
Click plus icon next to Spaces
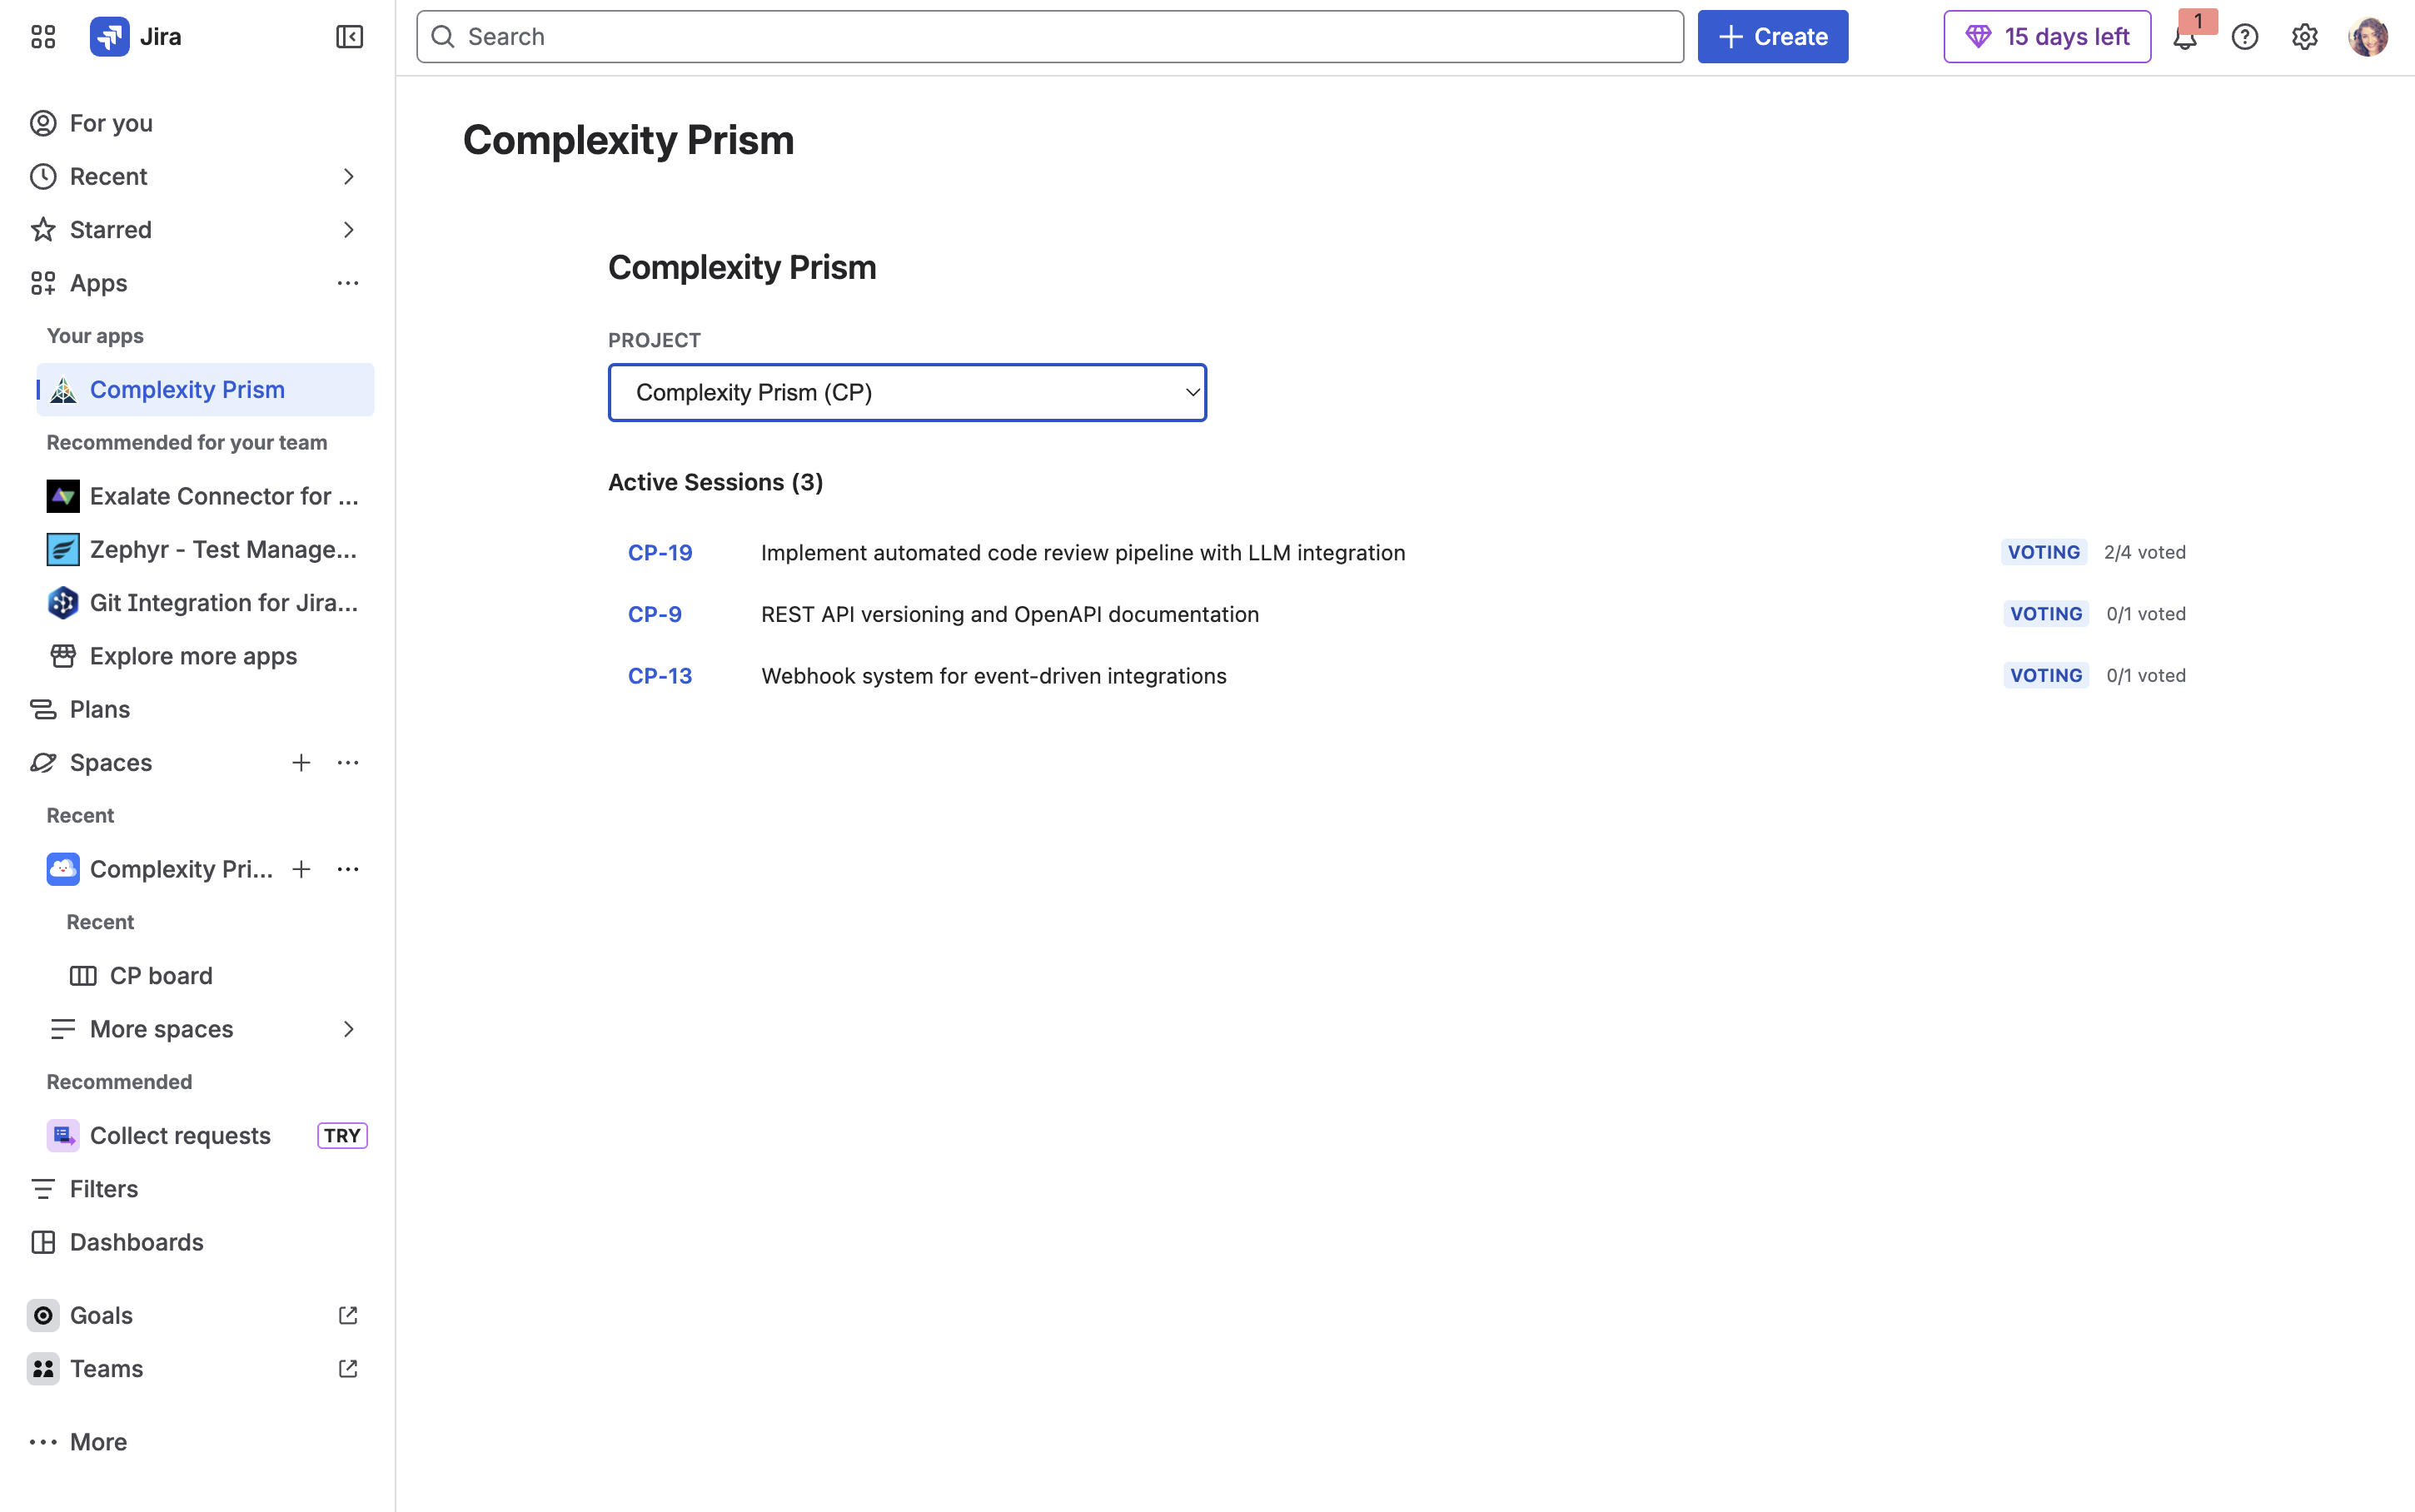coord(301,763)
